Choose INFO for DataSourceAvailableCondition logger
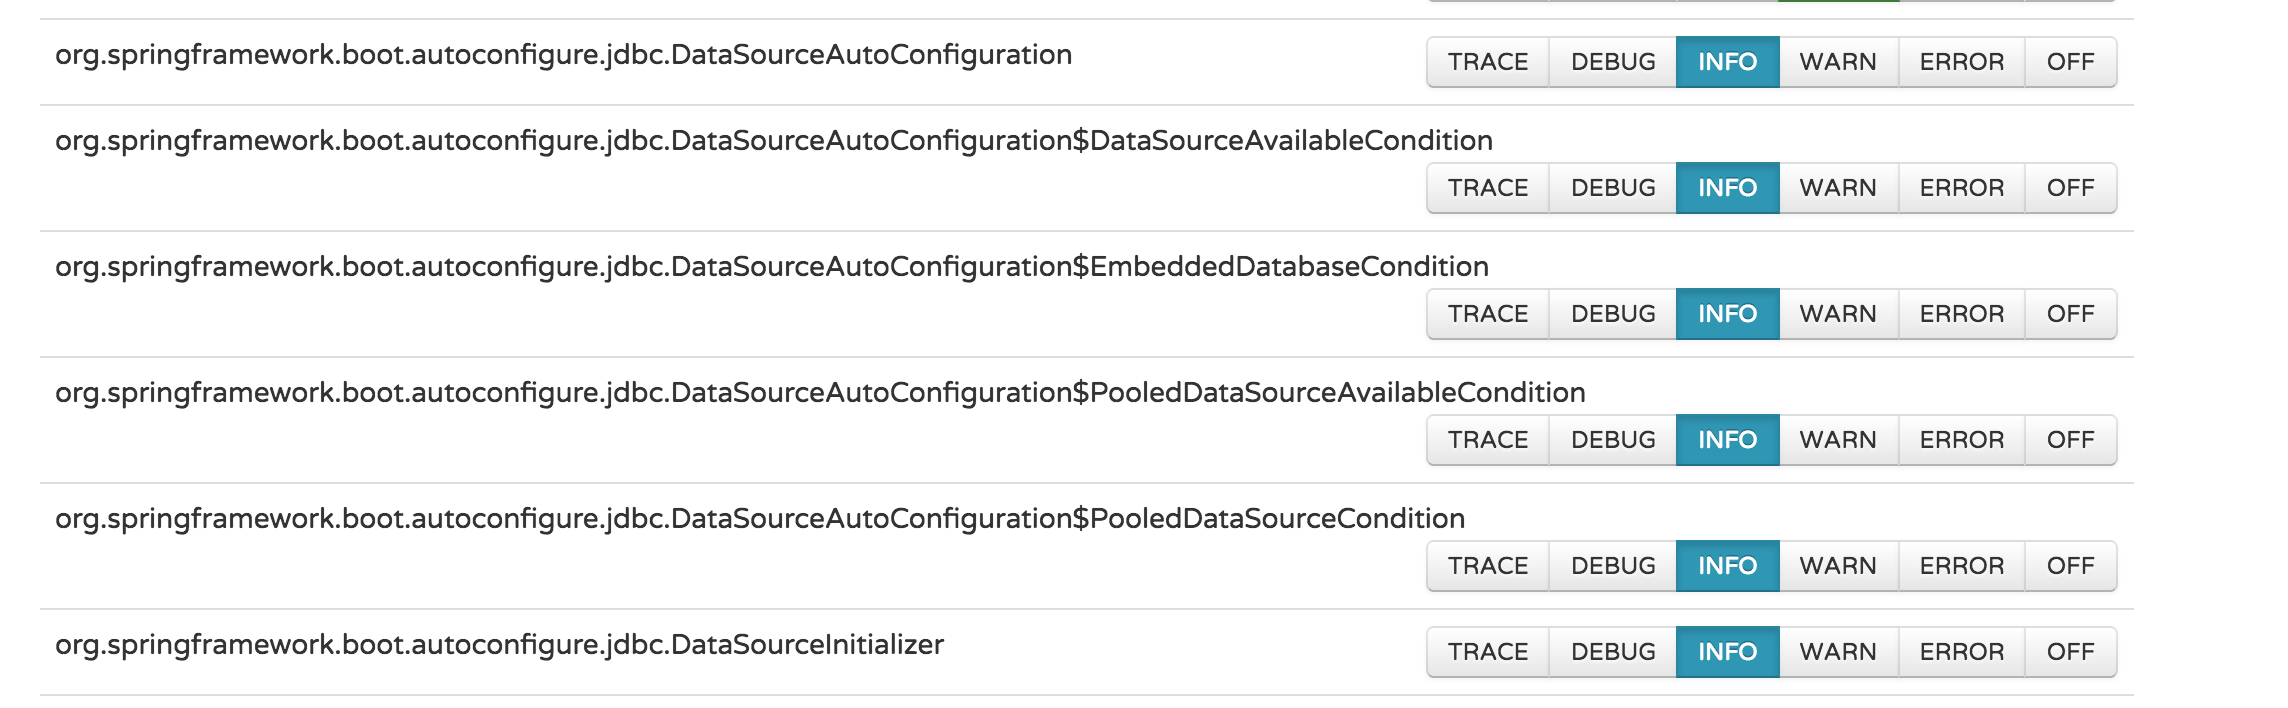The height and width of the screenshot is (708, 2288). click(1727, 188)
